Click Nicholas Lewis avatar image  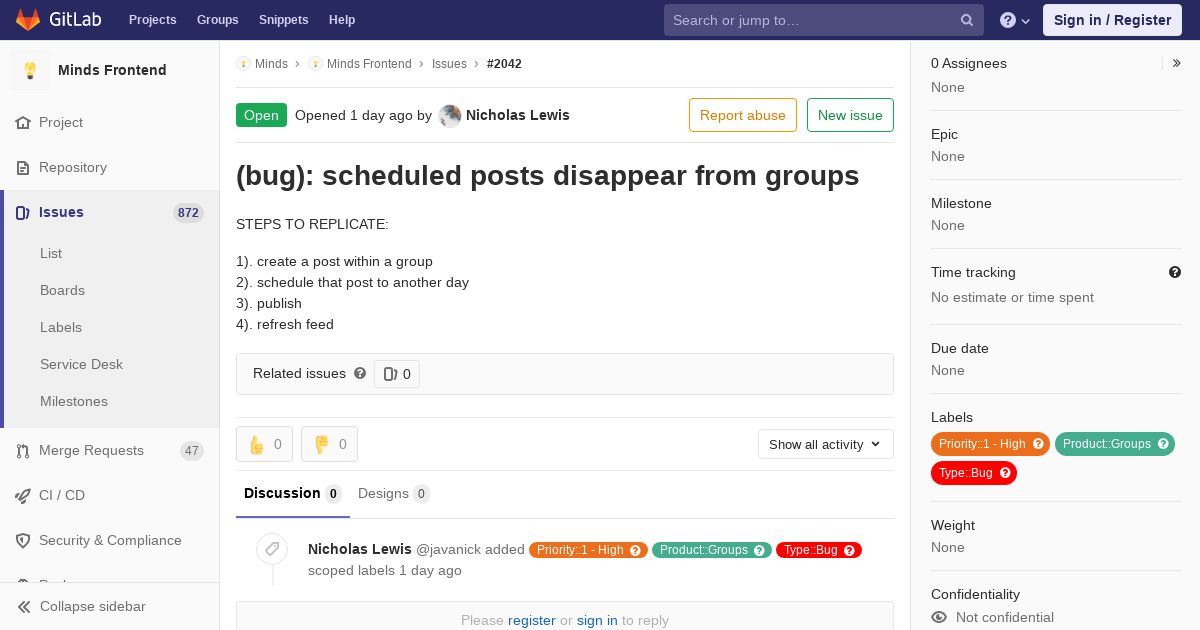tap(450, 115)
